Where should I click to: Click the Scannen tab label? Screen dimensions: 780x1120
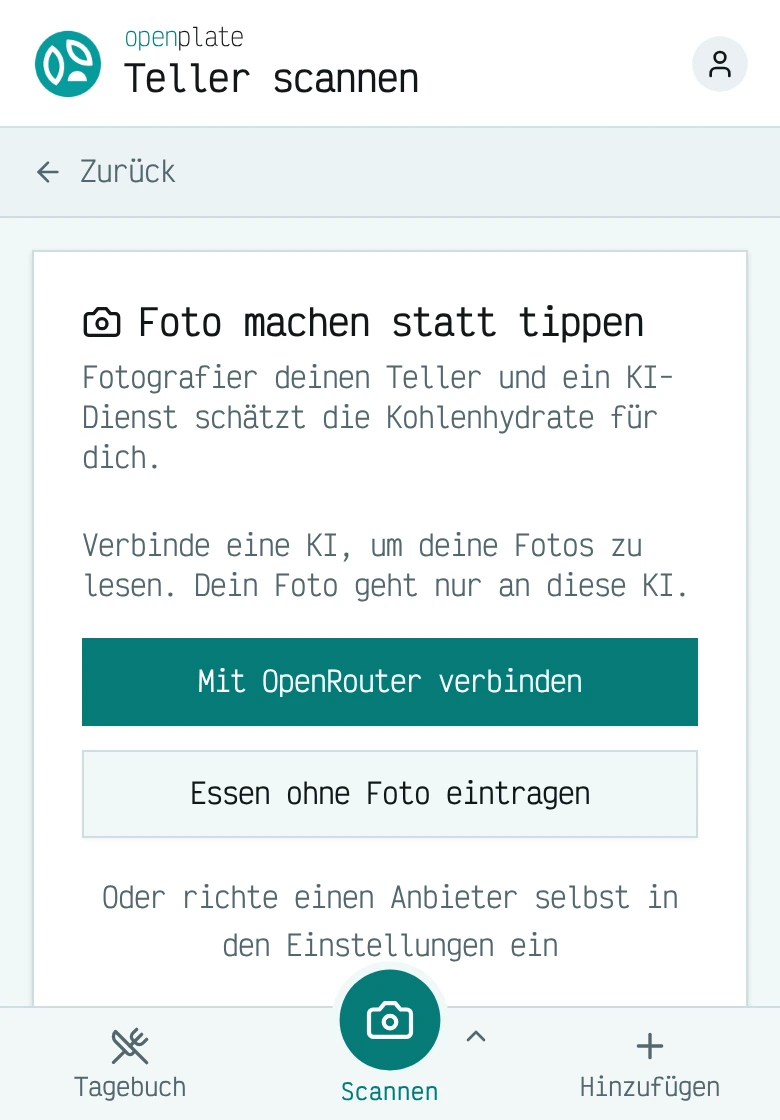[389, 1091]
